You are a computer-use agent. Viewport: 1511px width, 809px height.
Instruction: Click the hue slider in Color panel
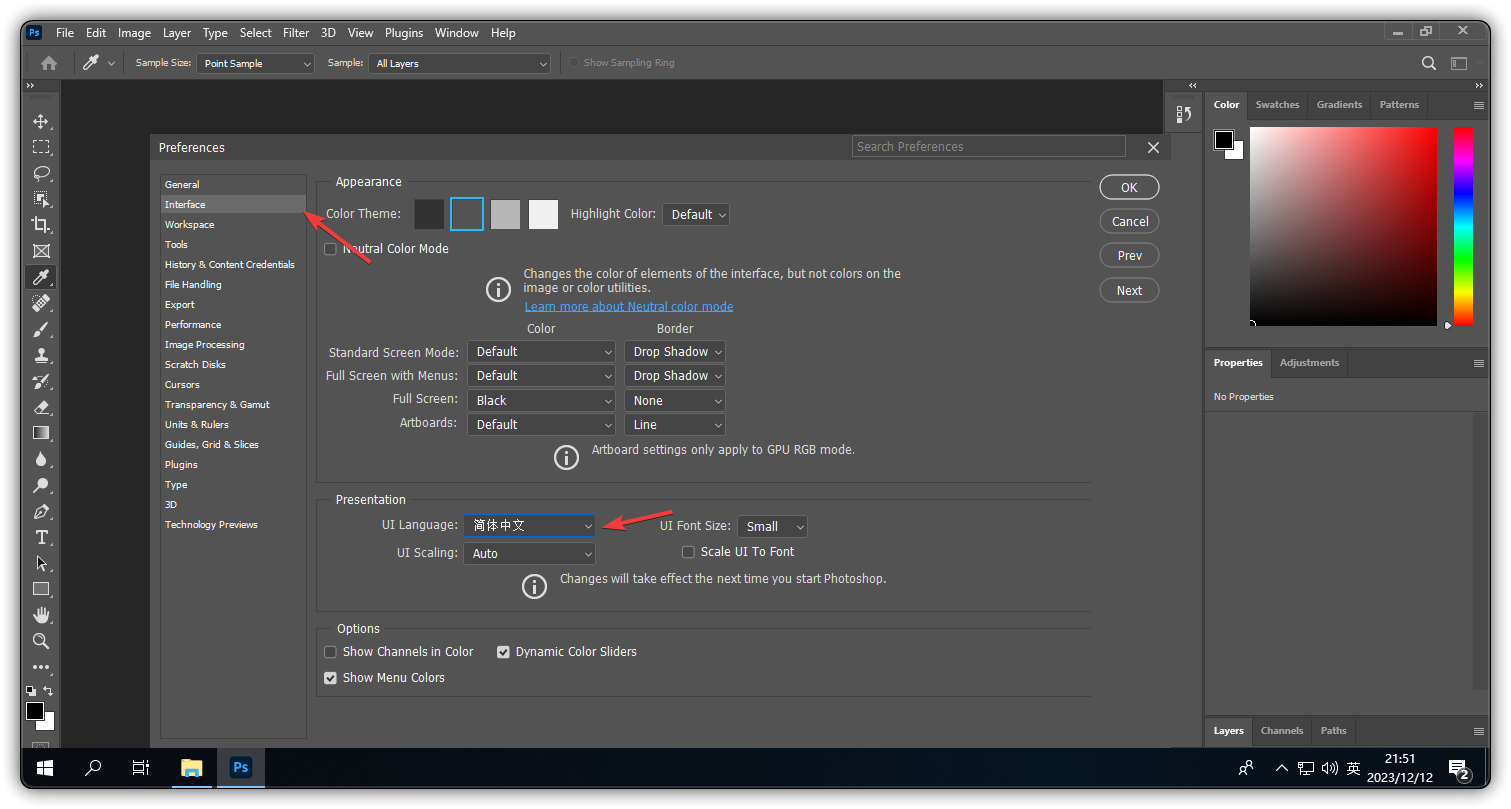(1463, 226)
